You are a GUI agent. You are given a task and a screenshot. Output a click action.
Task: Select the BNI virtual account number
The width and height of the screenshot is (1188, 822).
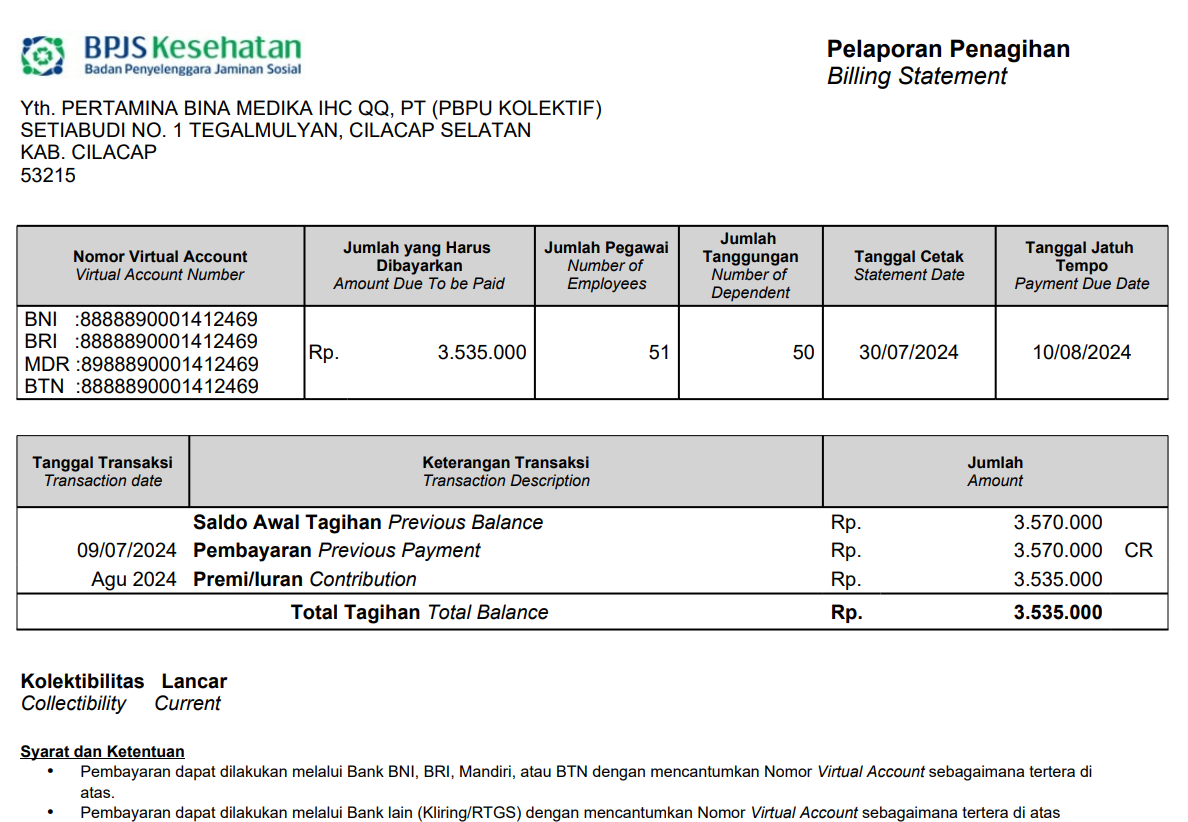click(167, 320)
